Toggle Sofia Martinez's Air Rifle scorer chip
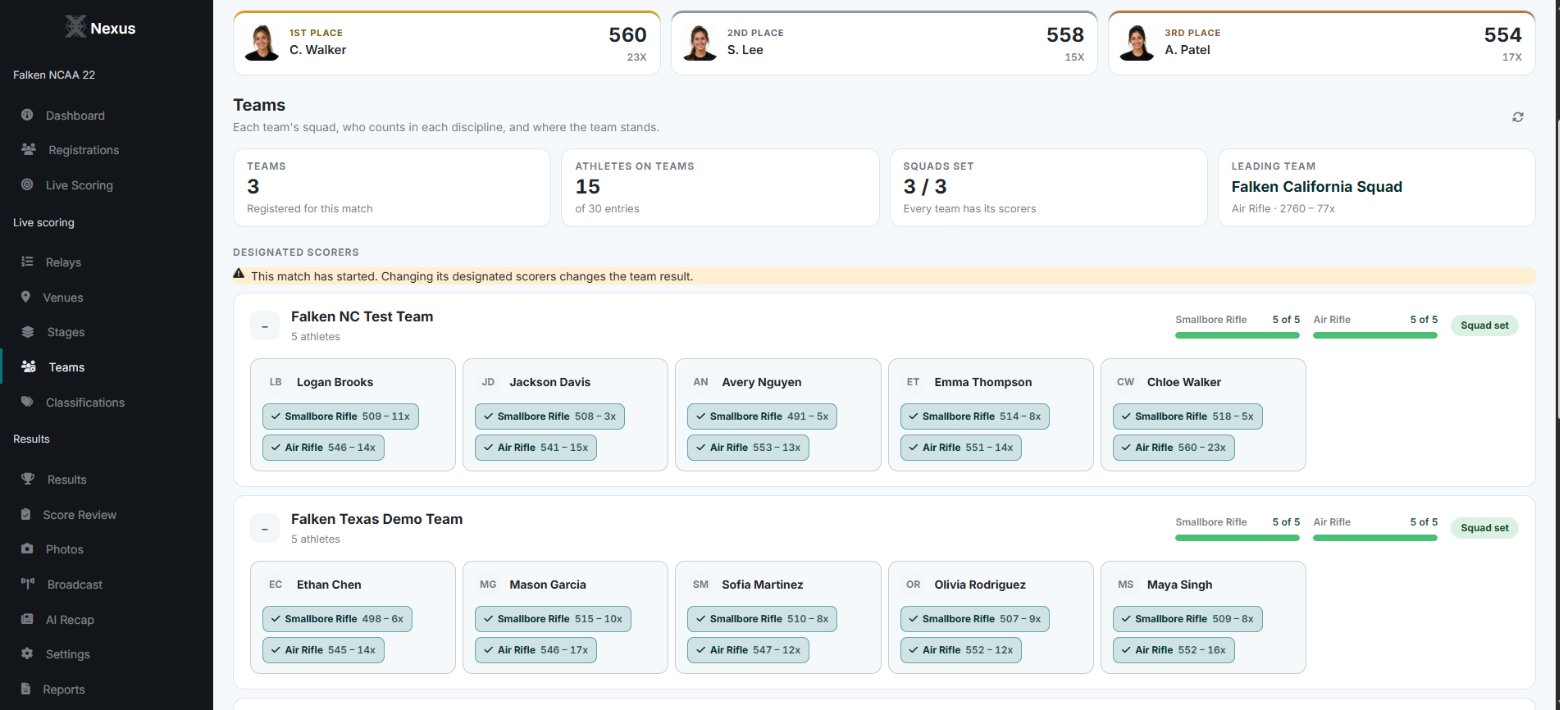 click(748, 650)
